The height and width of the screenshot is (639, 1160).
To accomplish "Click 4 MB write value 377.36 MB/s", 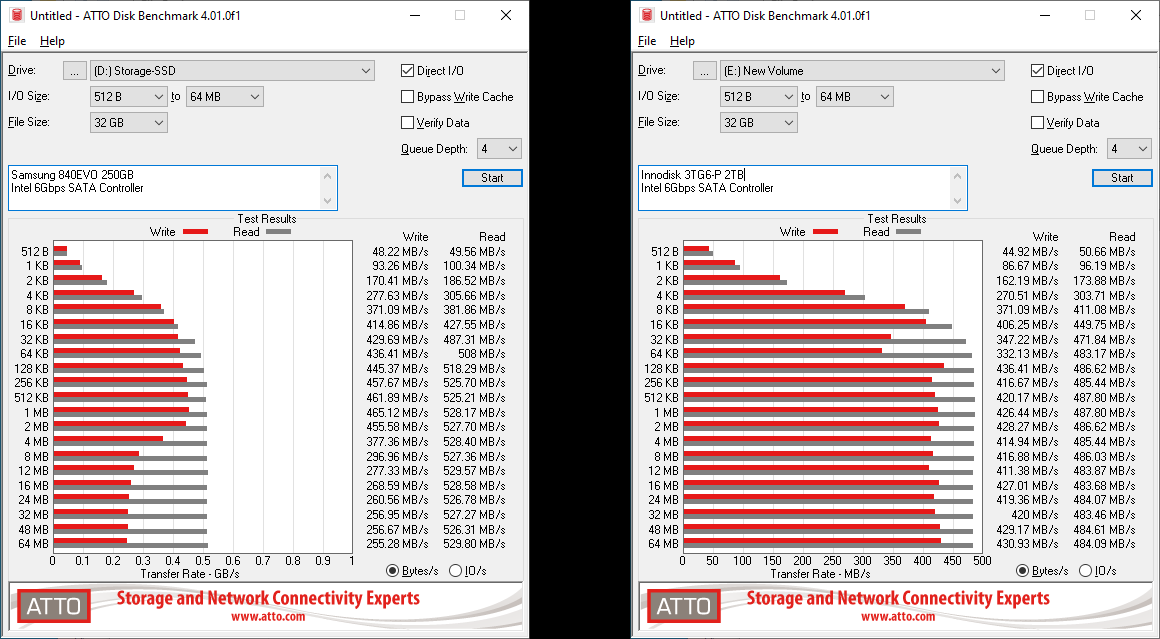I will (x=397, y=442).
